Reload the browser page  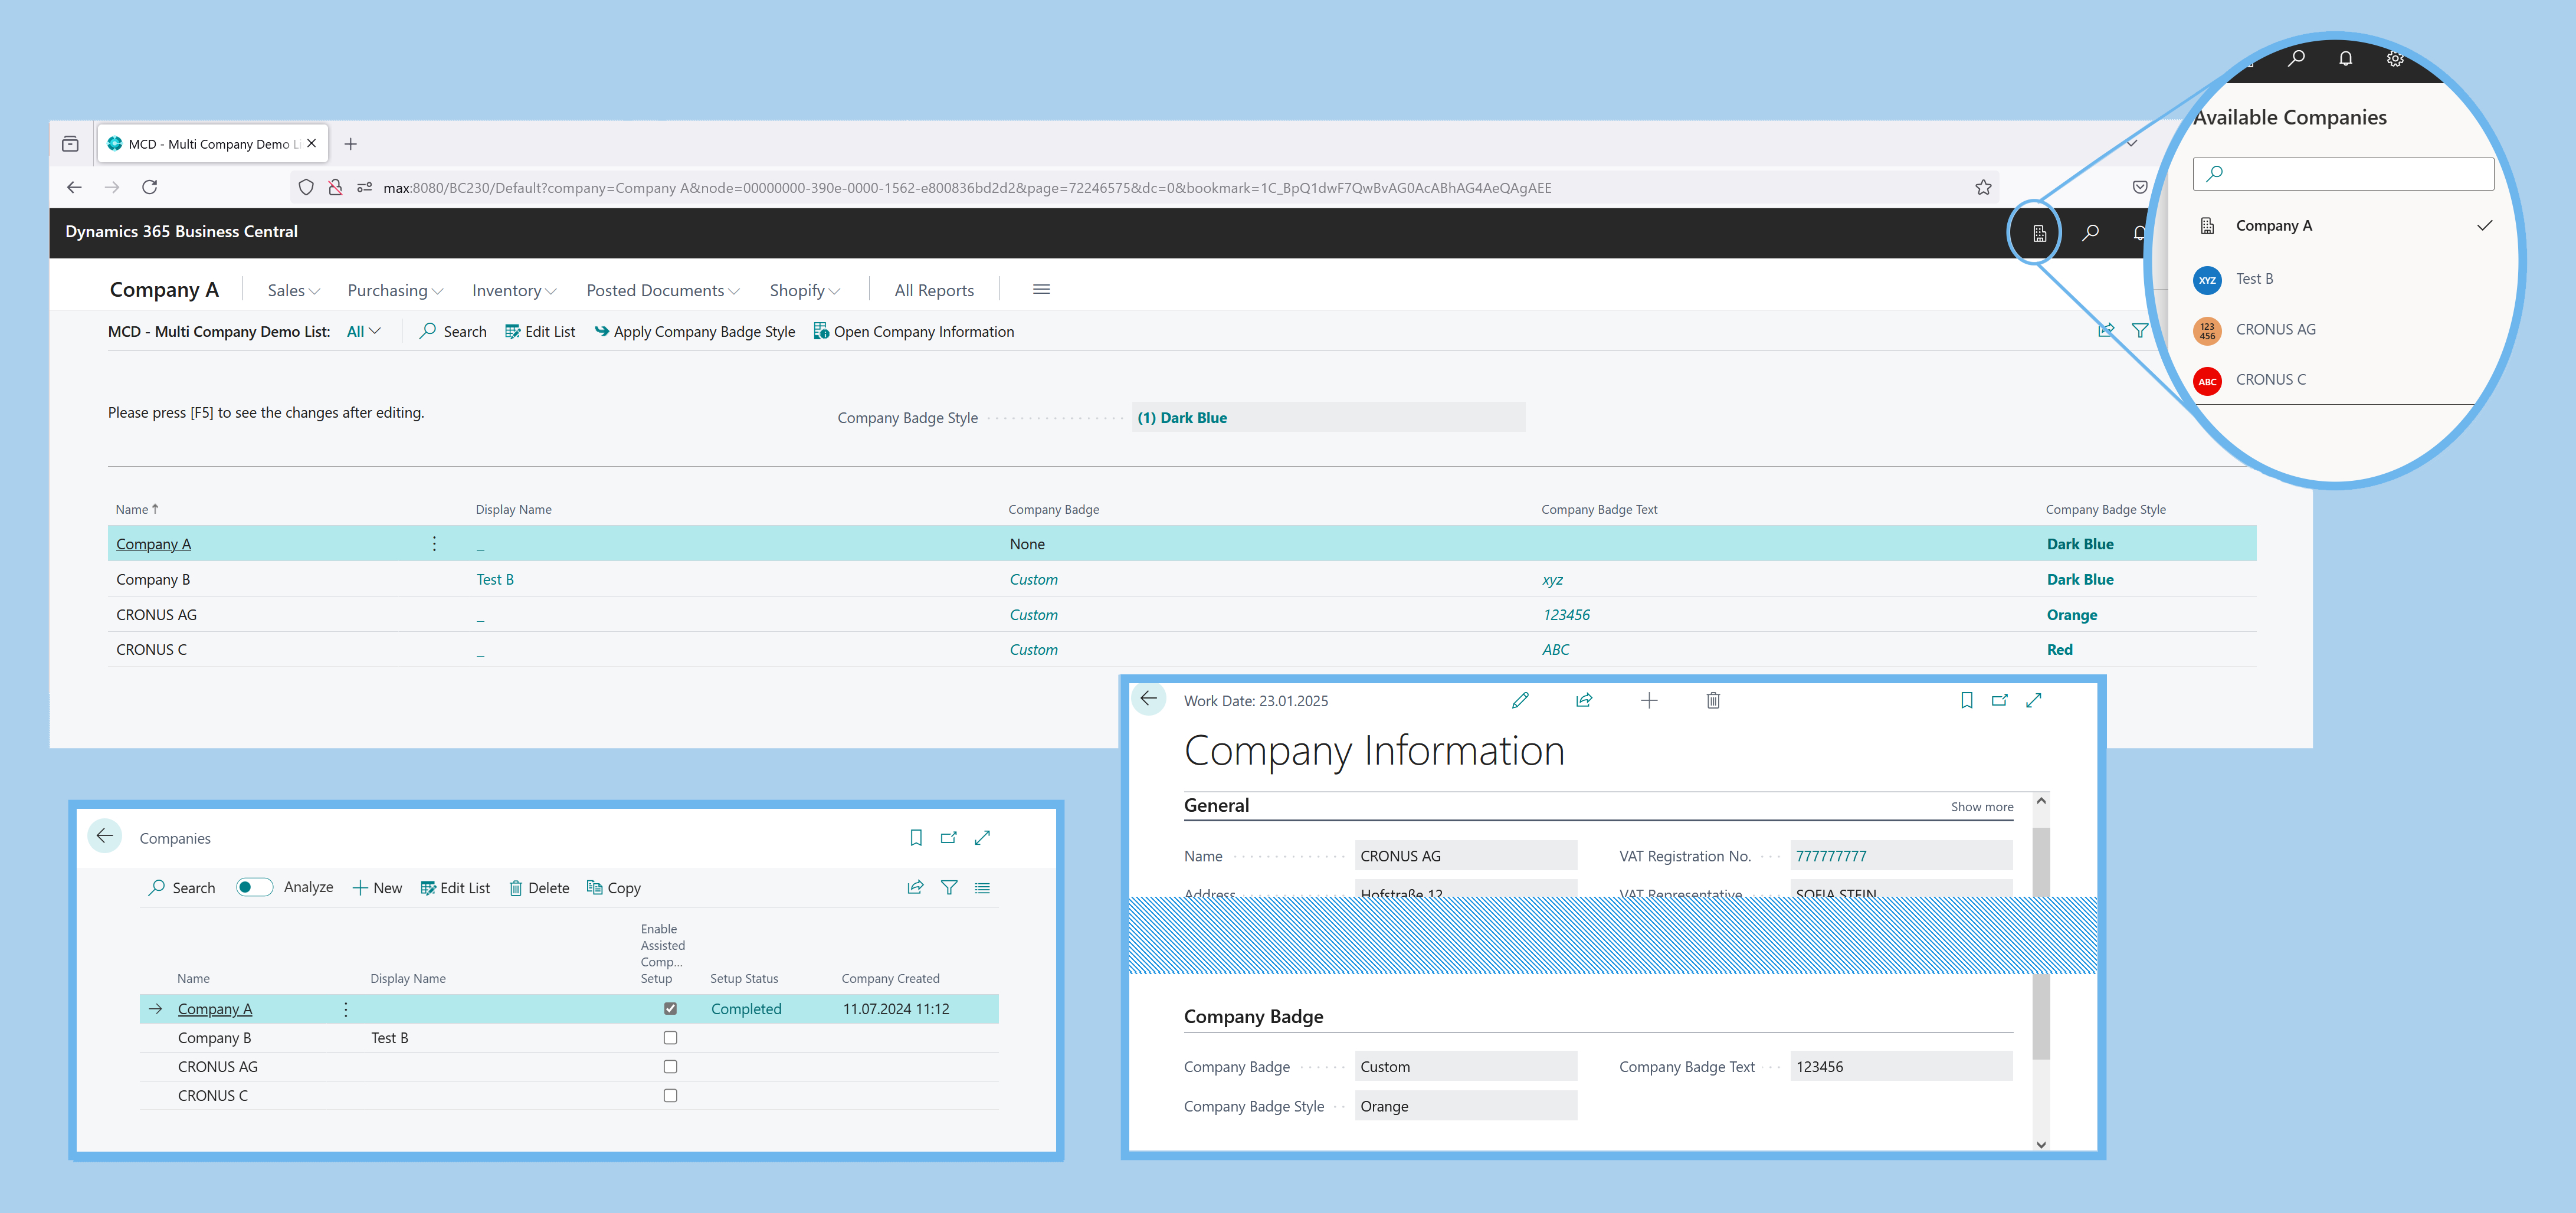(x=149, y=187)
